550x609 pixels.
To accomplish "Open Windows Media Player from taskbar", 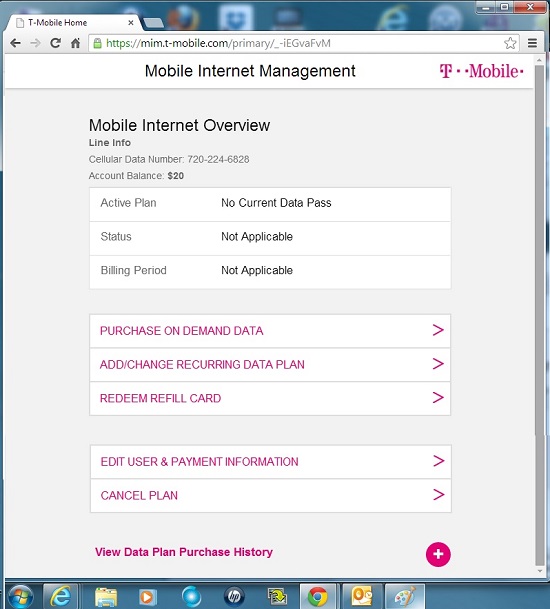I will (148, 597).
